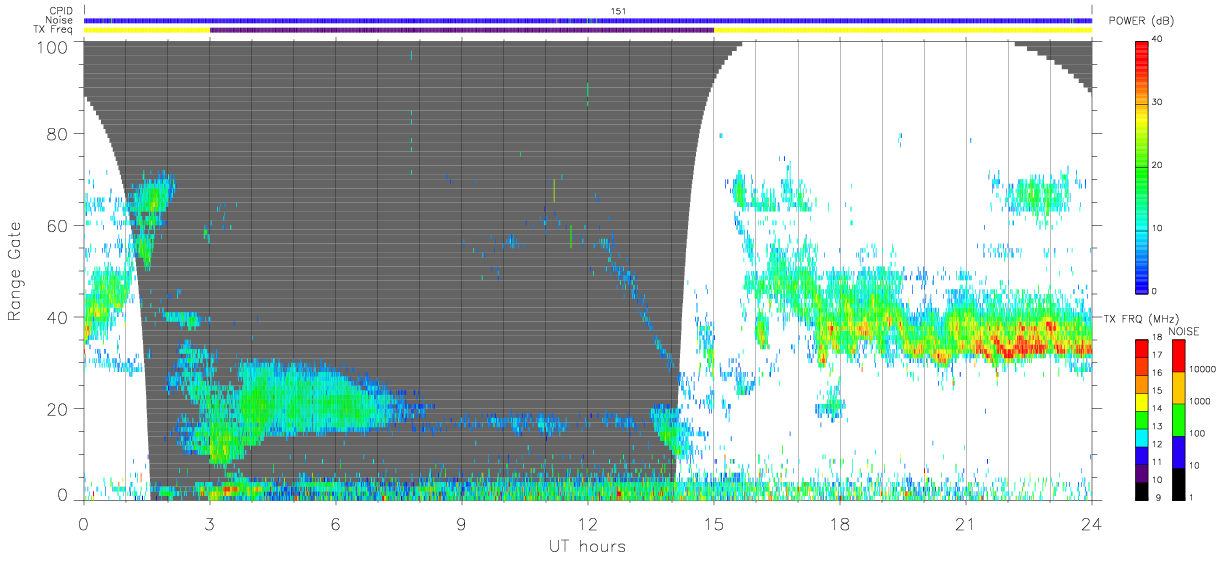Click the 1000 label on NOISE scale
This screenshot has height=567, width=1228.
[x=1201, y=401]
